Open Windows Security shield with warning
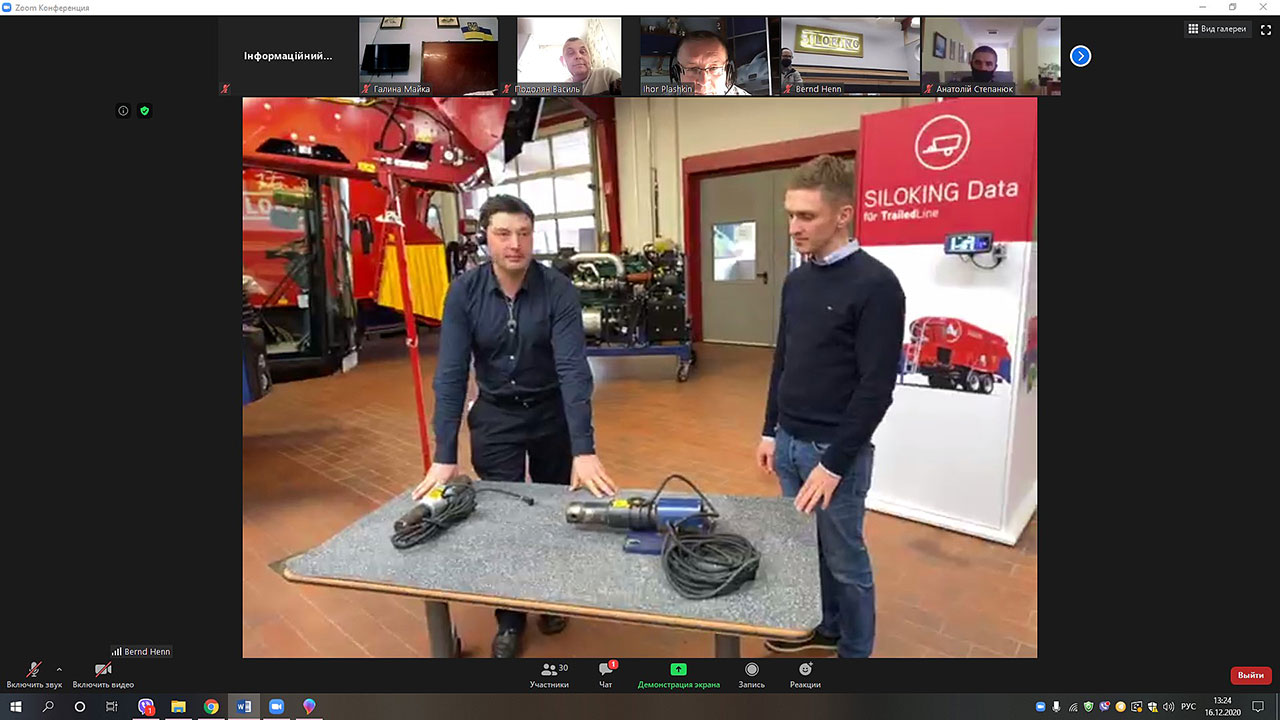1280x720 pixels. (x=1153, y=707)
